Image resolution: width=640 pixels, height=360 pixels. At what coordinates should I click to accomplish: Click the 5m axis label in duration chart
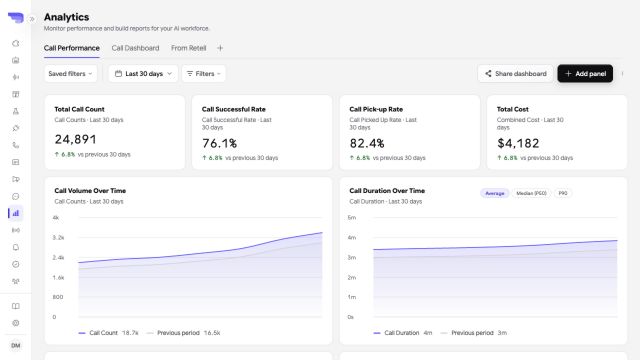(352, 218)
